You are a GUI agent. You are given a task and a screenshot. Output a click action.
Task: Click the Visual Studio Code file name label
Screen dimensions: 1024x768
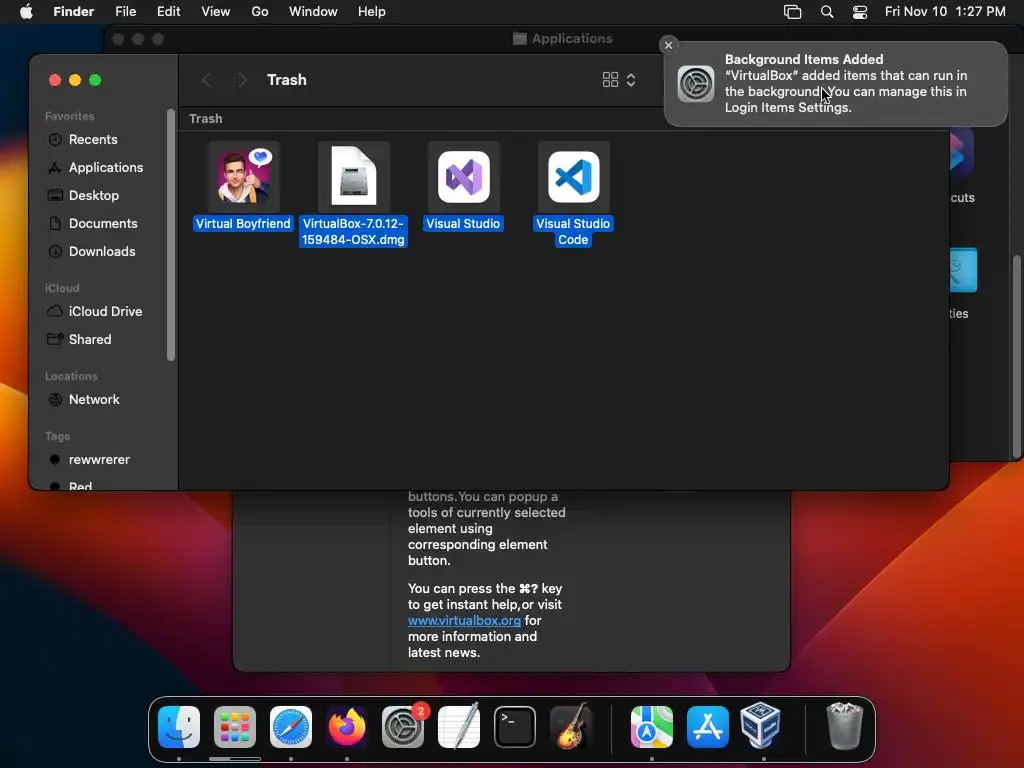pos(573,231)
